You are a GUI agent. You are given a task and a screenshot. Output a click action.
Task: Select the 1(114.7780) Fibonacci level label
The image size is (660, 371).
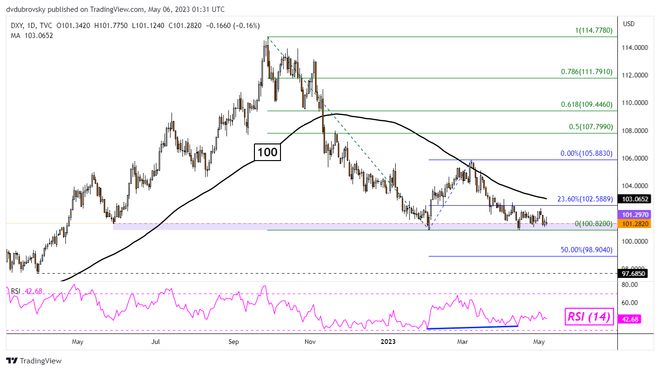[x=593, y=30]
